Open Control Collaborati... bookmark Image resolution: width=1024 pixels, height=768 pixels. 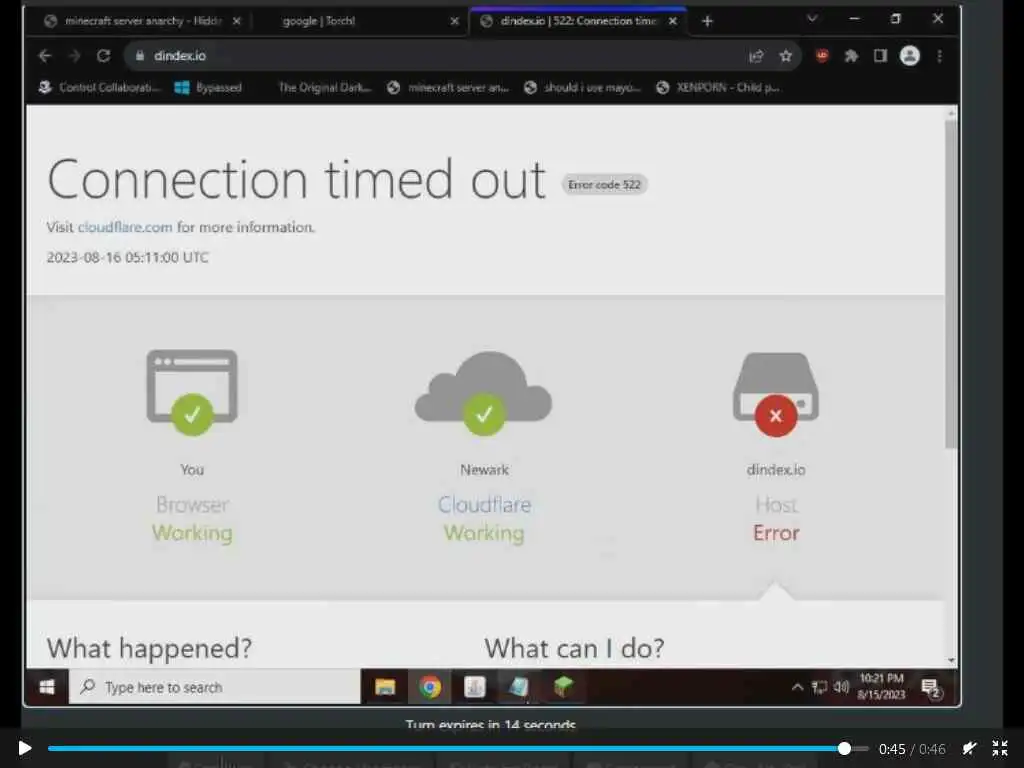(x=99, y=87)
